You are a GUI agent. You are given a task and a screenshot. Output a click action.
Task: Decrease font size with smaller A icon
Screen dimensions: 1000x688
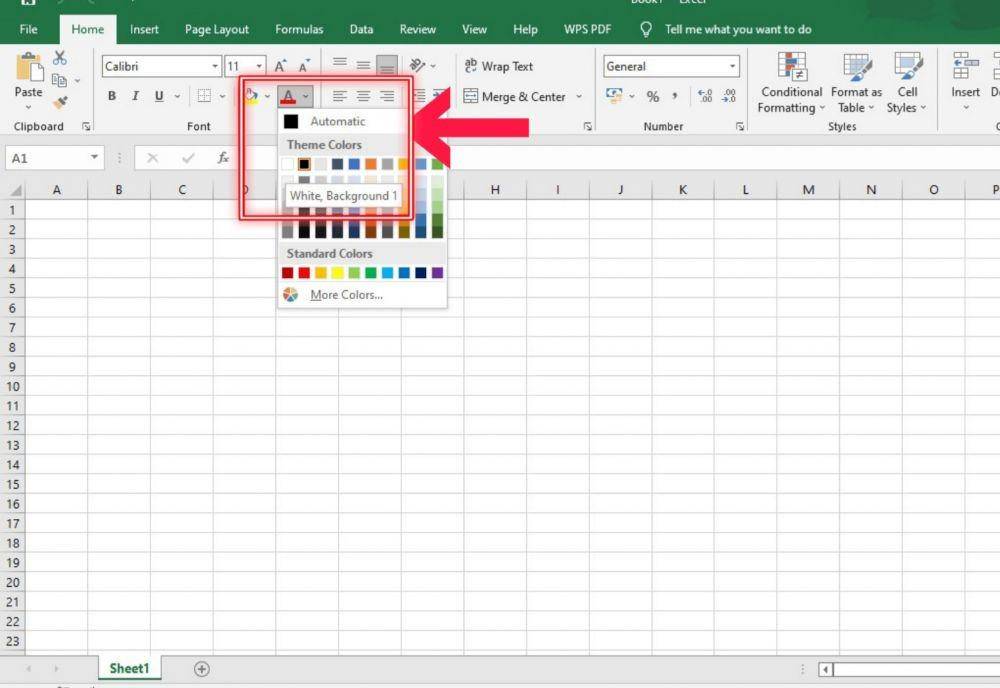[304, 66]
